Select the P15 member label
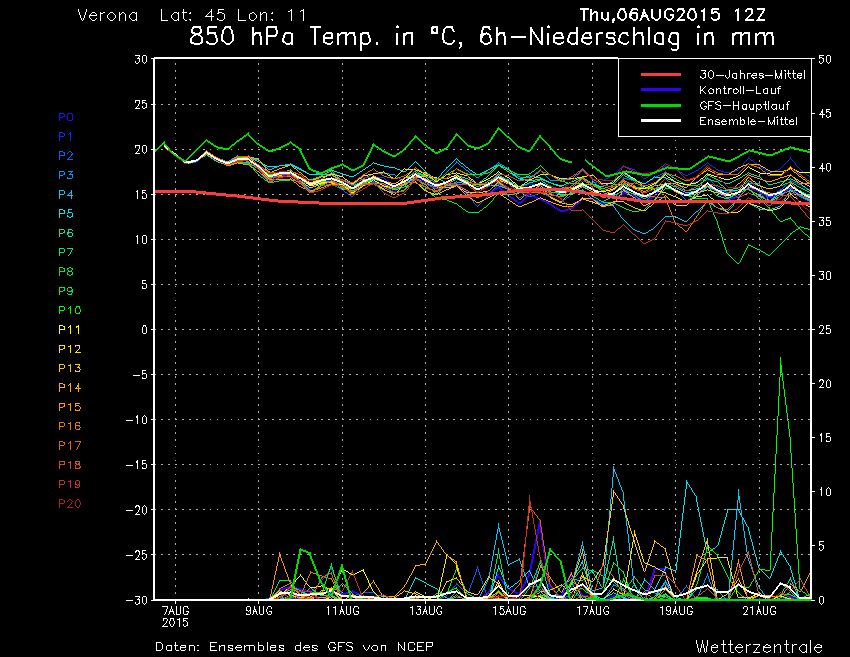Screen dimensions: 850x657 tap(69, 407)
